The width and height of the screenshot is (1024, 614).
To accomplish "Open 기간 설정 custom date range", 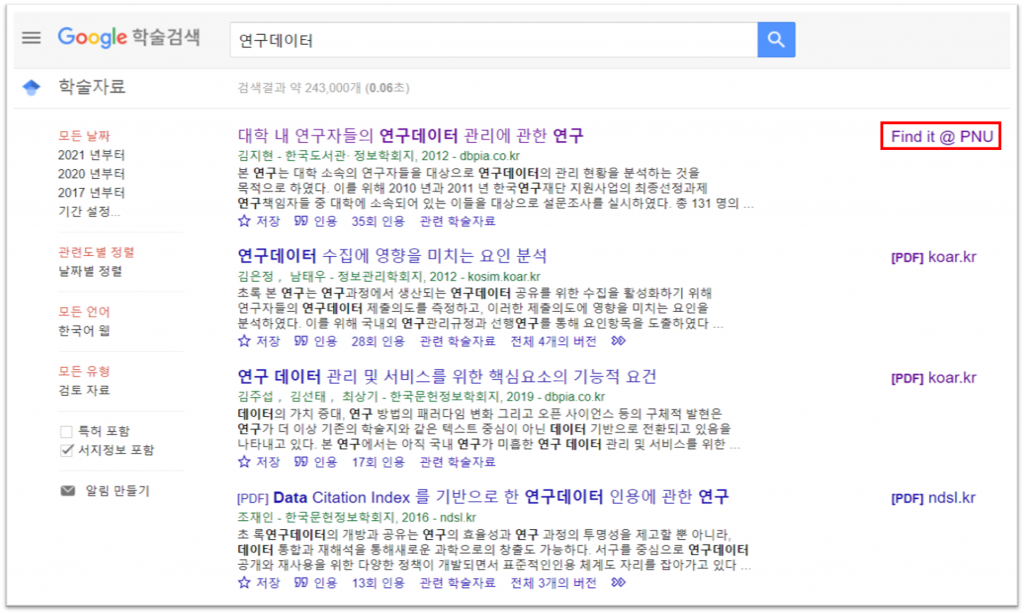I will 89,211.
